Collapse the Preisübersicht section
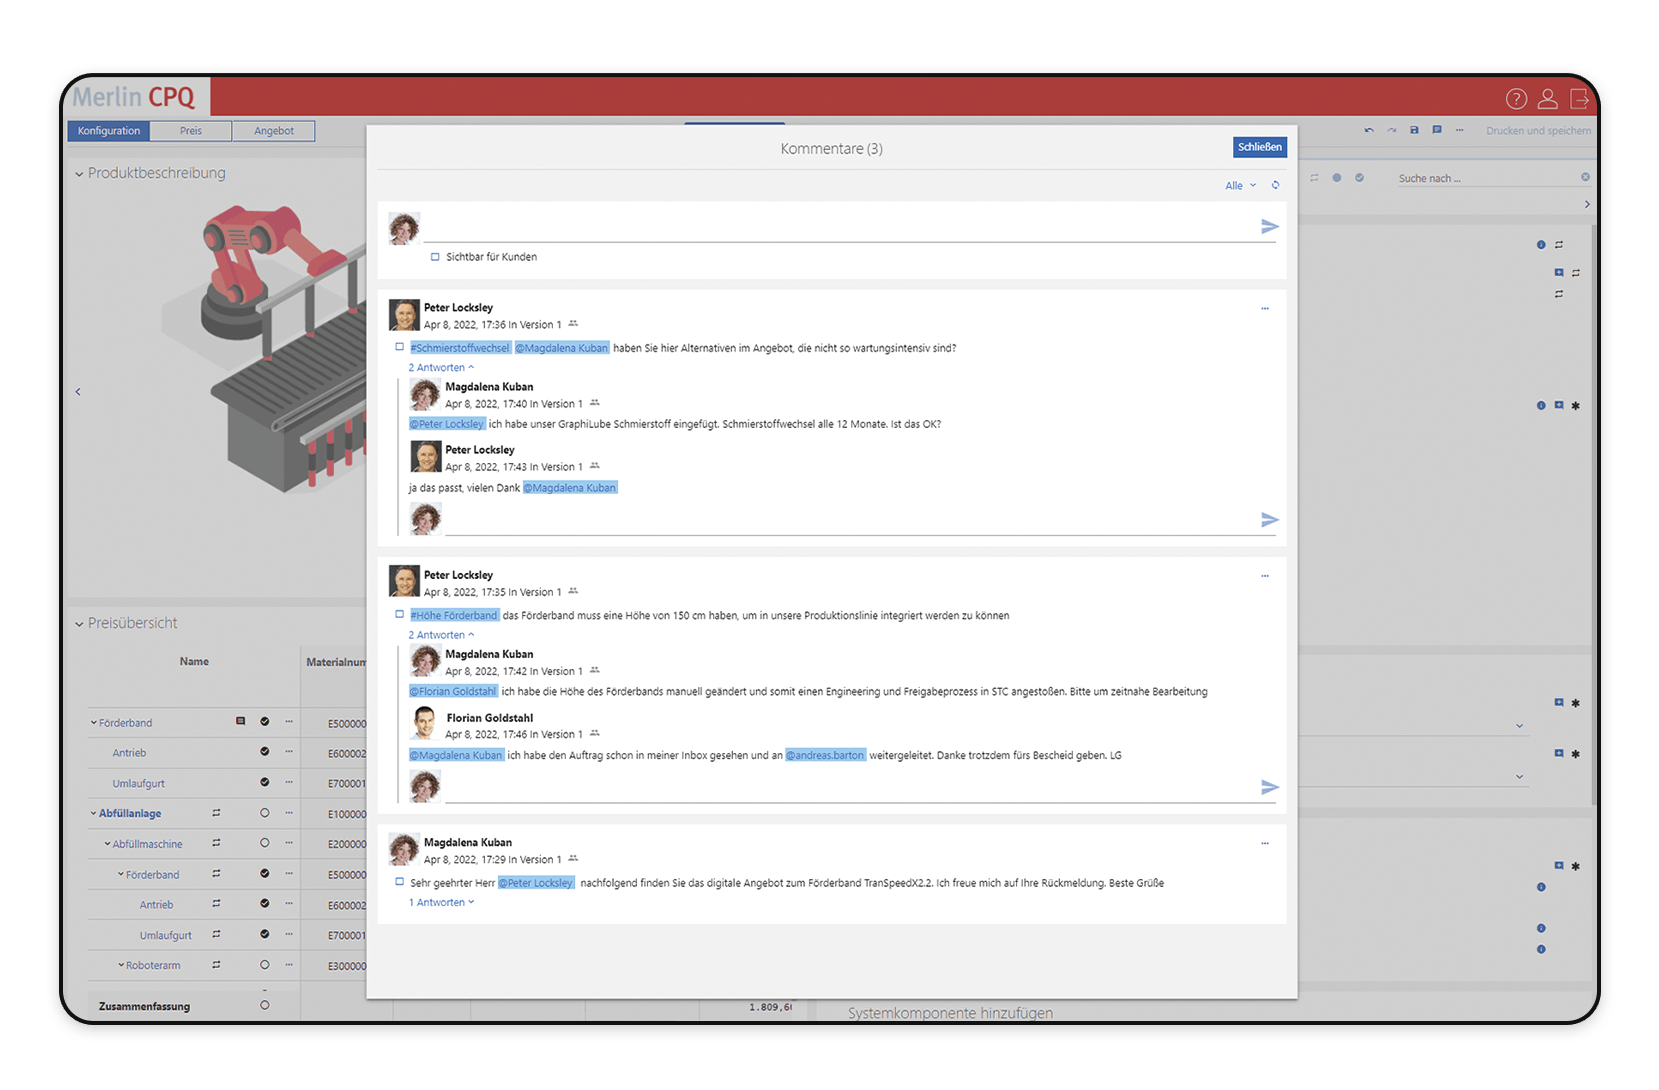1659x1090 pixels. (79, 624)
